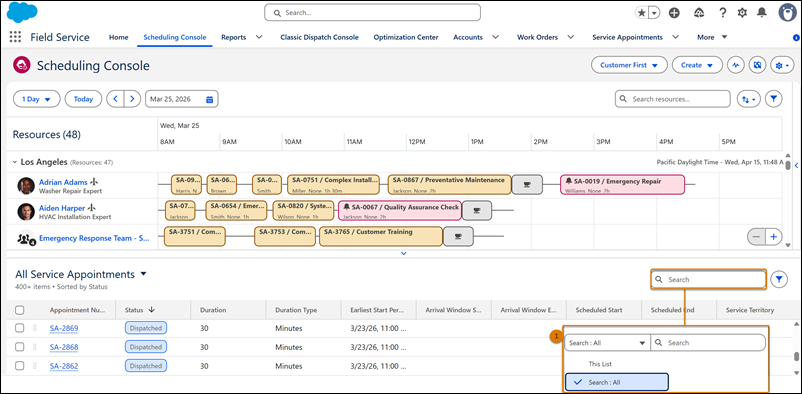Click Emergency Response Team break coffee block
The width and height of the screenshot is (802, 394).
coord(458,236)
